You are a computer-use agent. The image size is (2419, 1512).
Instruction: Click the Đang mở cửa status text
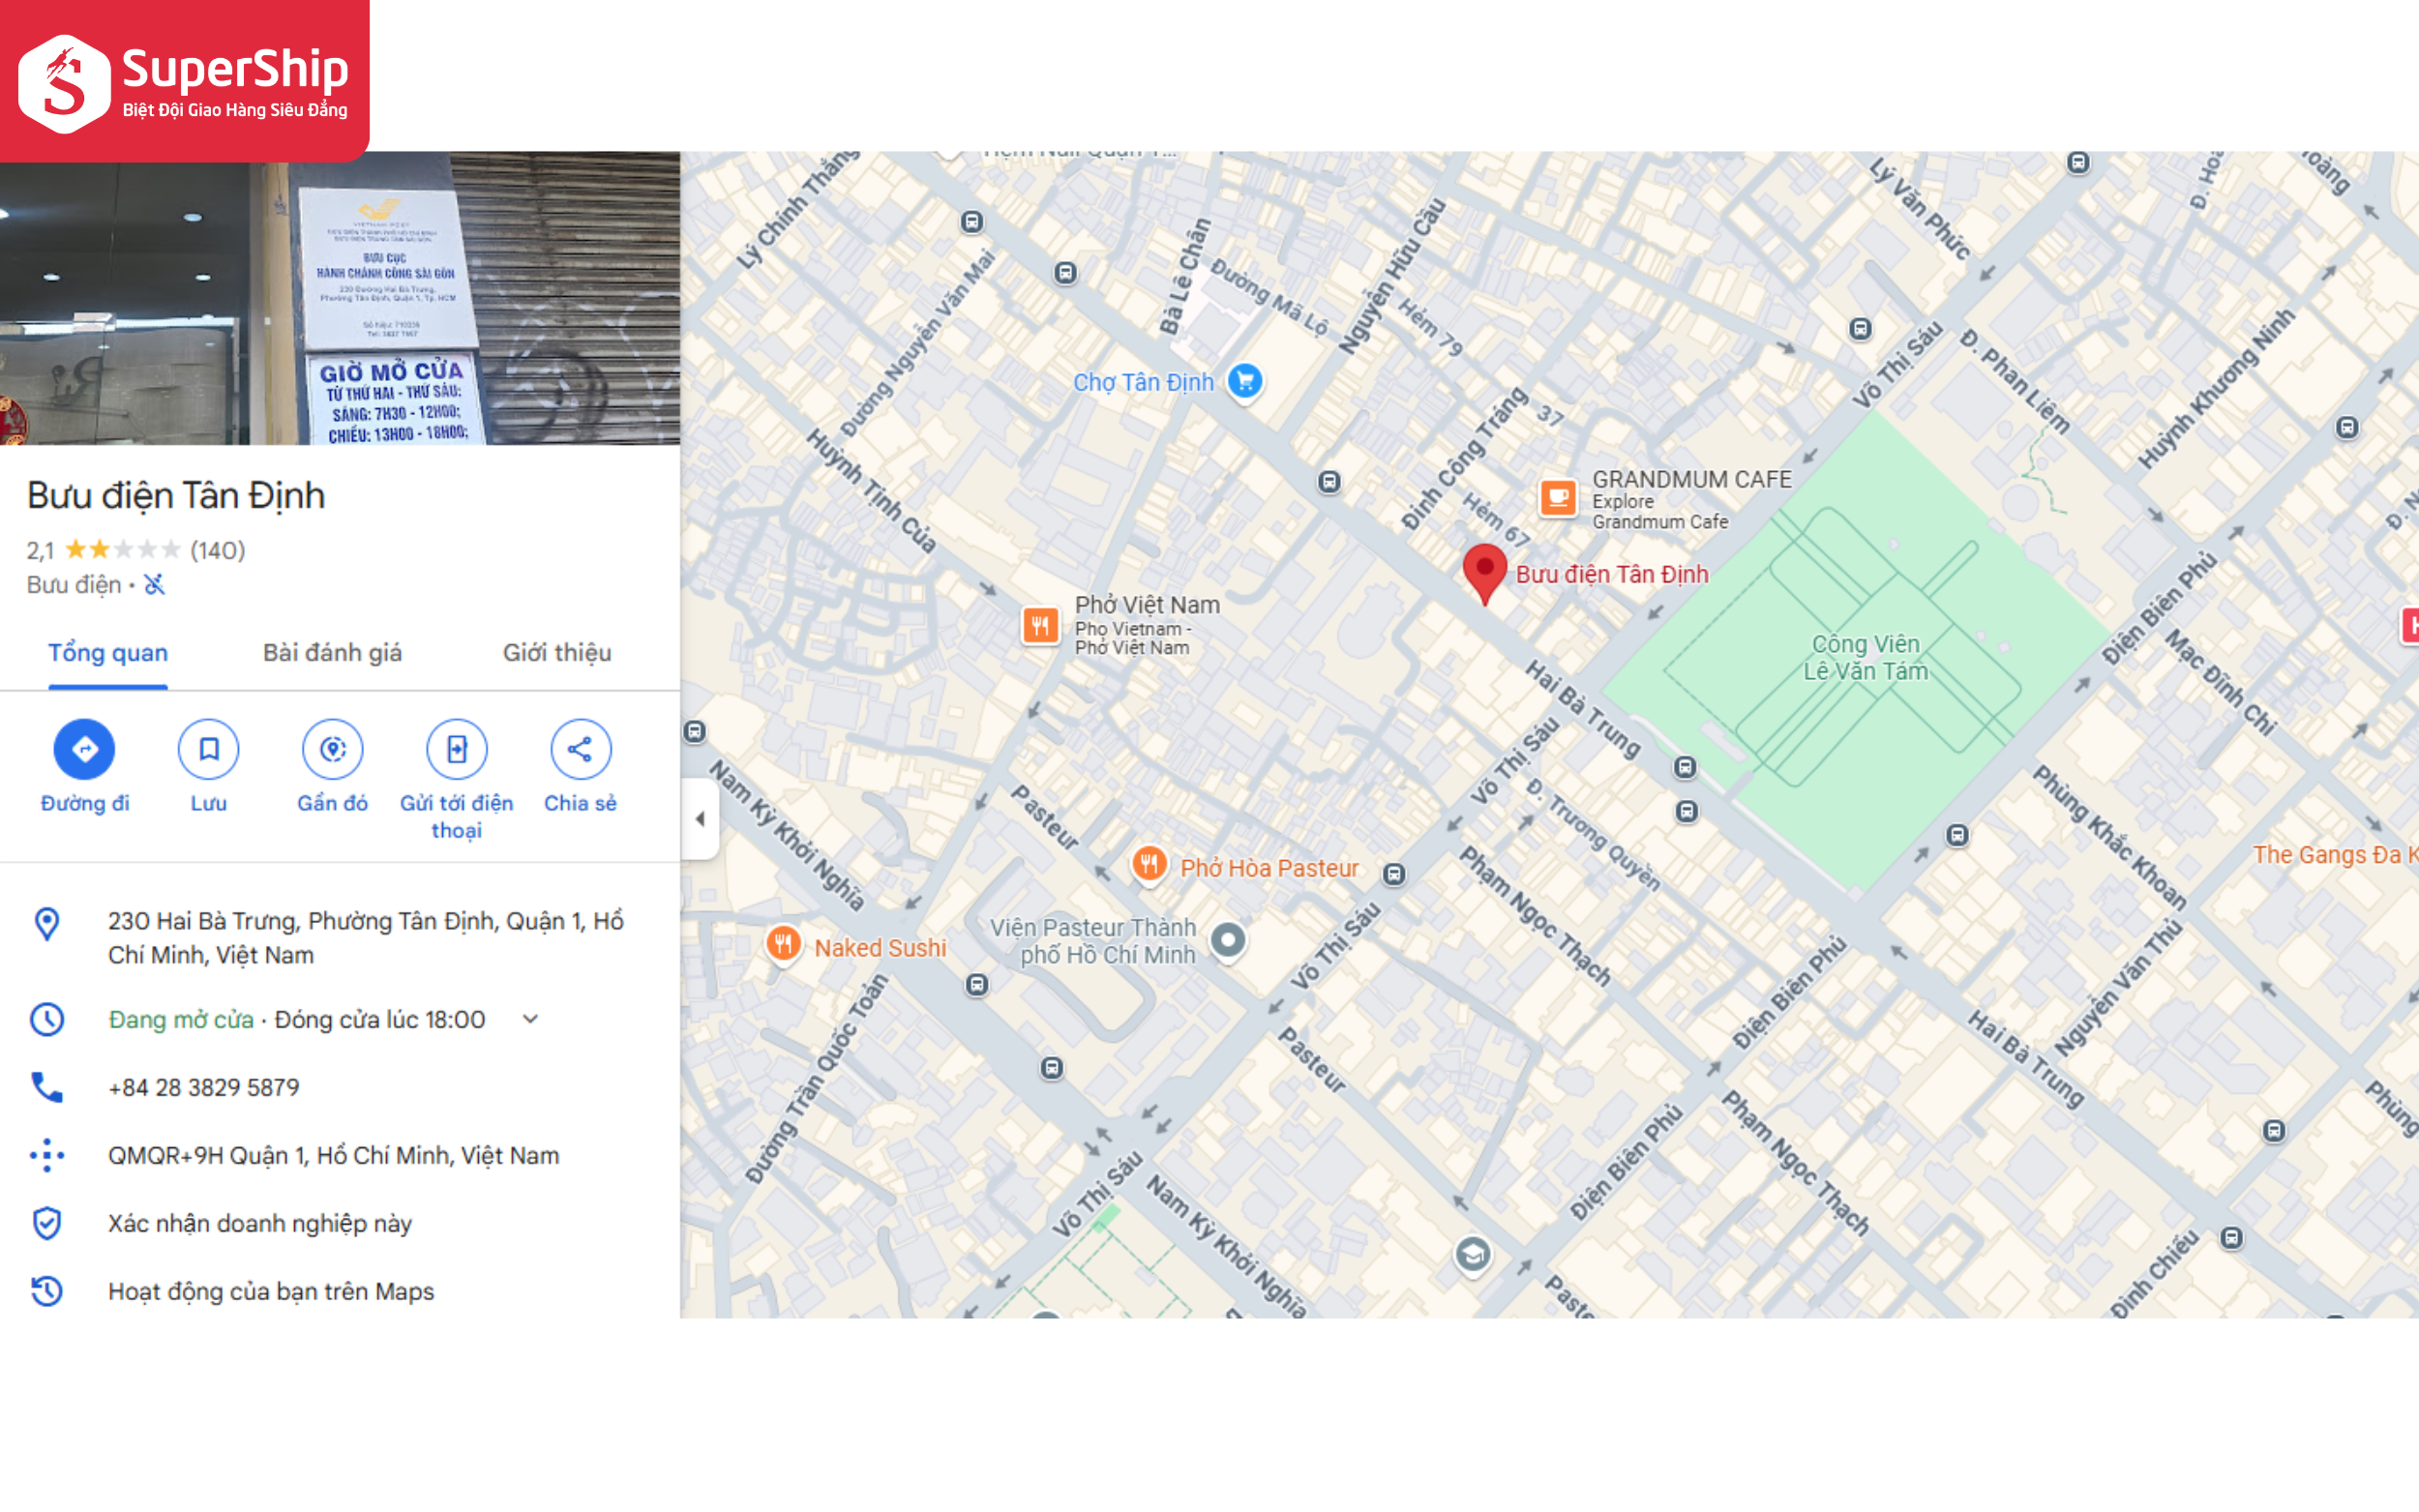(181, 1019)
